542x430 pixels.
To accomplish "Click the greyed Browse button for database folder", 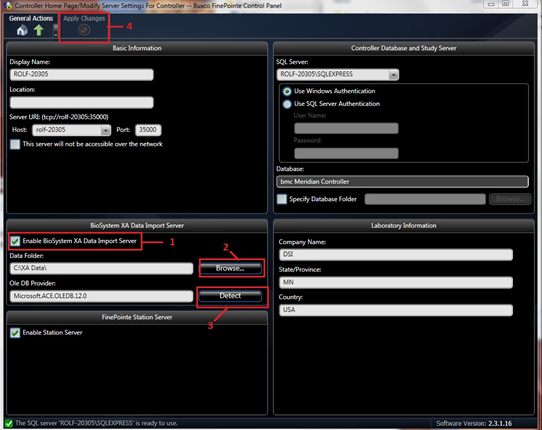I will click(x=510, y=199).
